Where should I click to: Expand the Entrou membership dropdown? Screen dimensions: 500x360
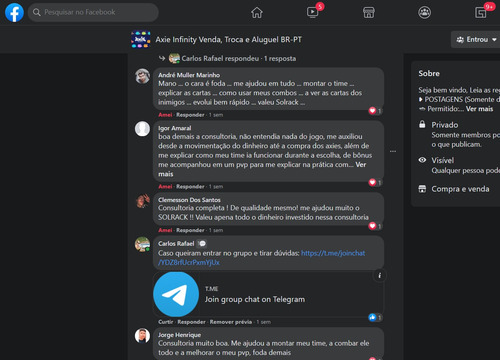(476, 39)
